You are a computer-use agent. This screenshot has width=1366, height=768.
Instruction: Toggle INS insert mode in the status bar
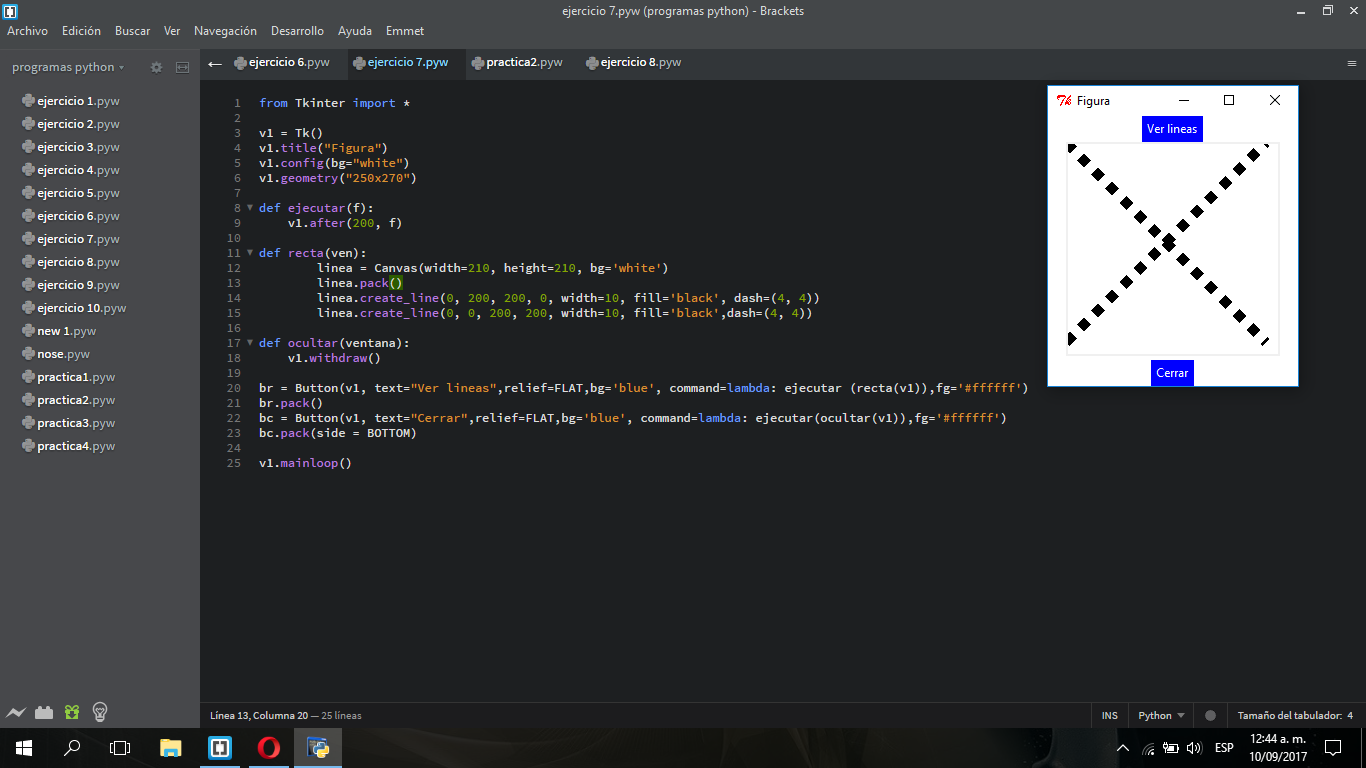point(1109,715)
